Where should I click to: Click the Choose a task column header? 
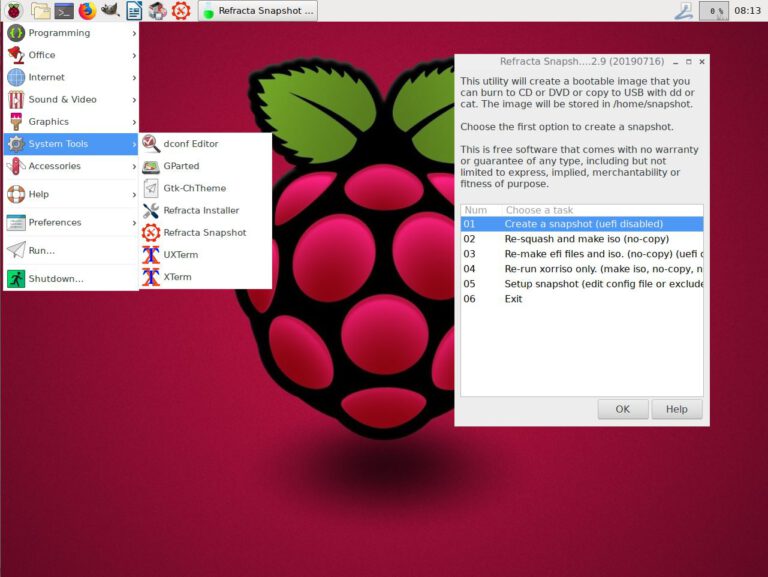[601, 210]
